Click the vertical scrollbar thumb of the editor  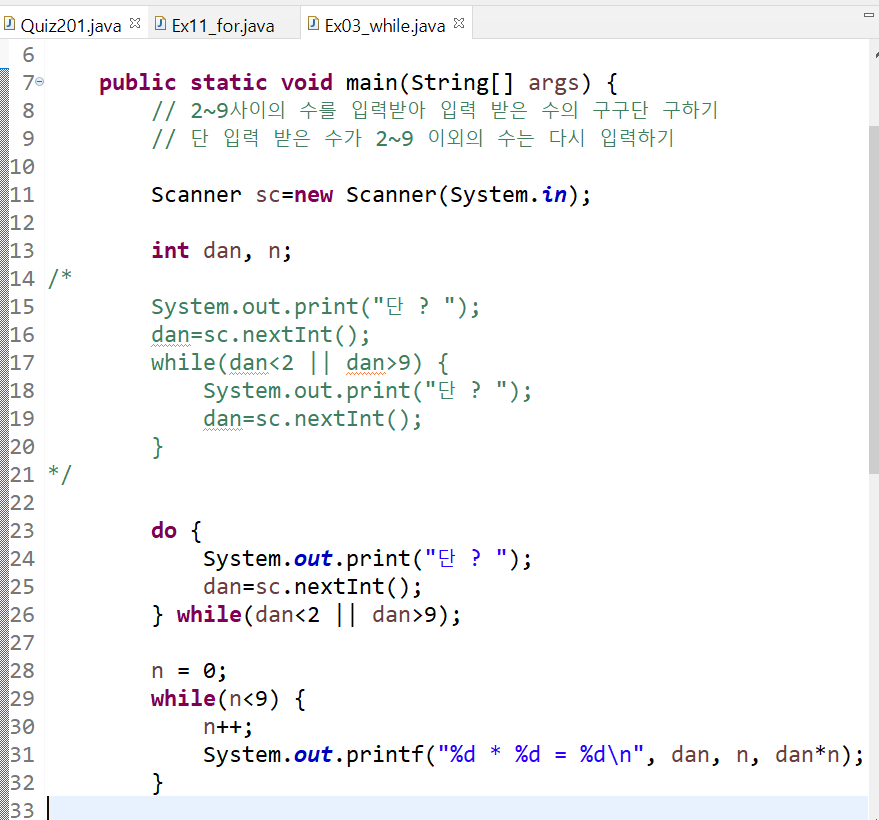point(873,300)
